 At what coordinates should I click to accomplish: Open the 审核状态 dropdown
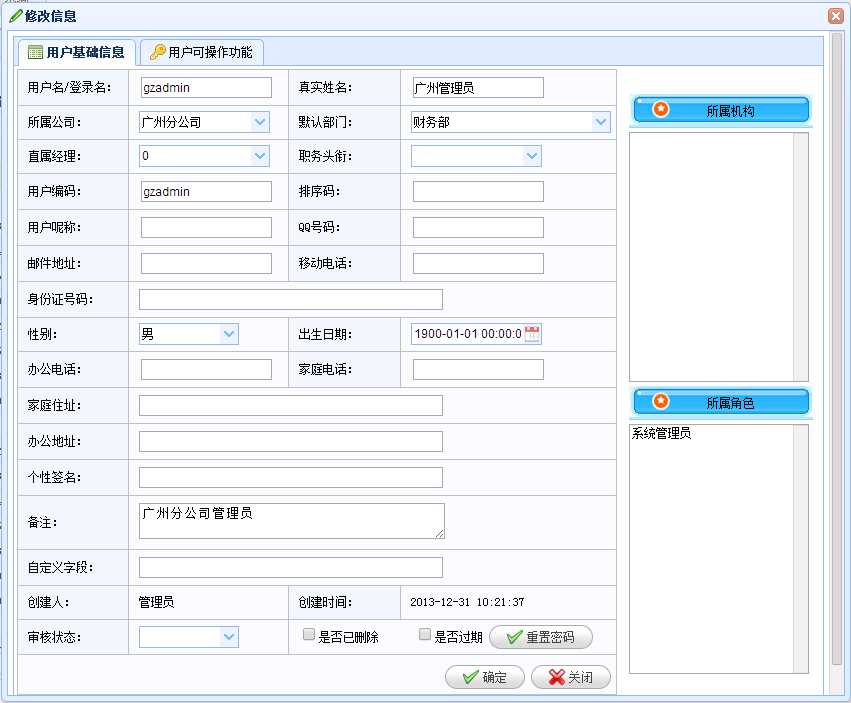[230, 637]
